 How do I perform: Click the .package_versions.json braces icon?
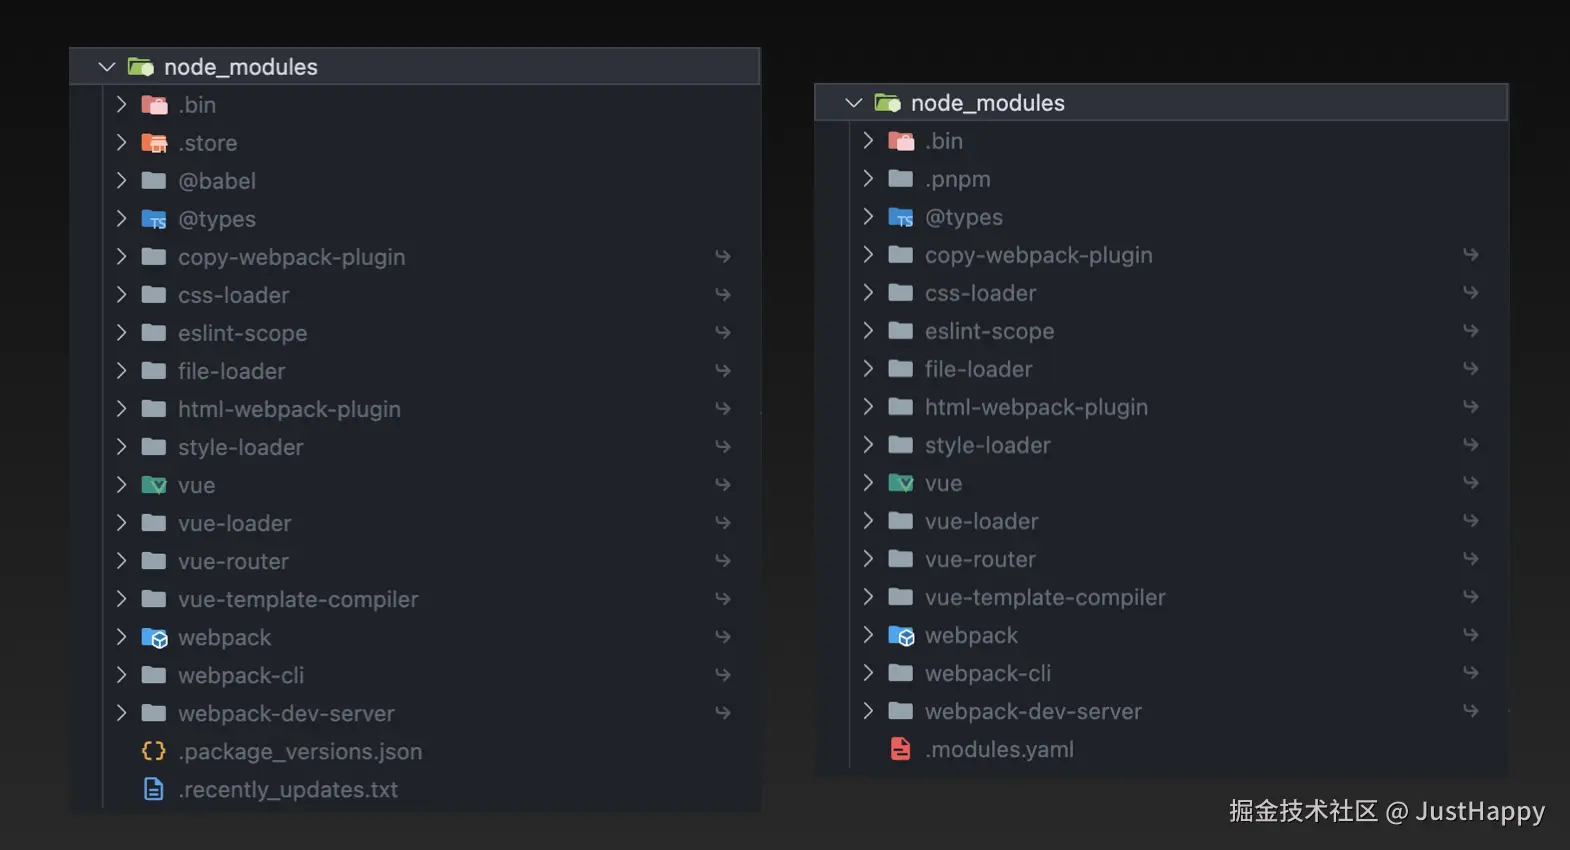pyautogui.click(x=154, y=751)
